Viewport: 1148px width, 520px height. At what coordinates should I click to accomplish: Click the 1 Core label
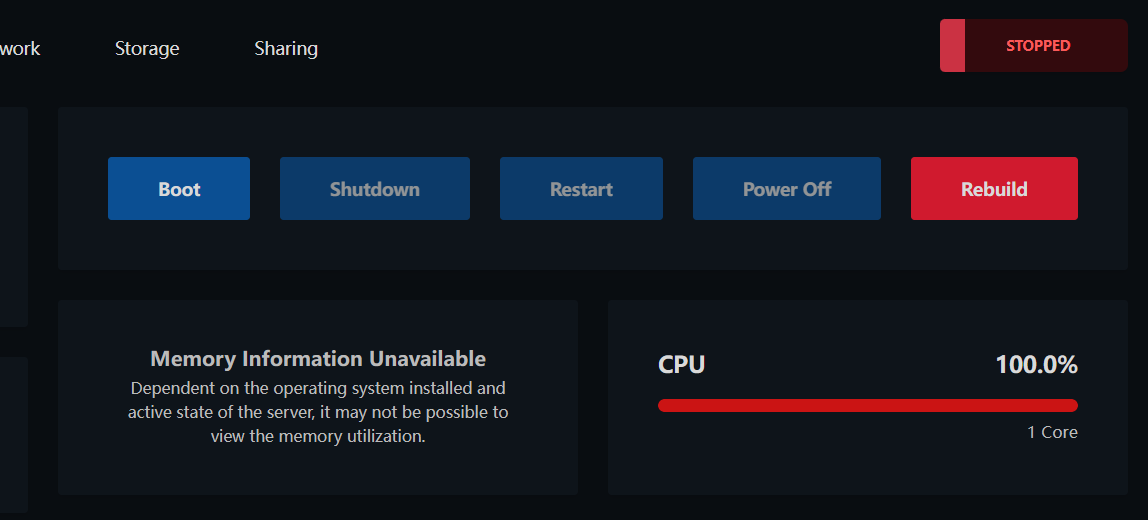[x=1052, y=432]
